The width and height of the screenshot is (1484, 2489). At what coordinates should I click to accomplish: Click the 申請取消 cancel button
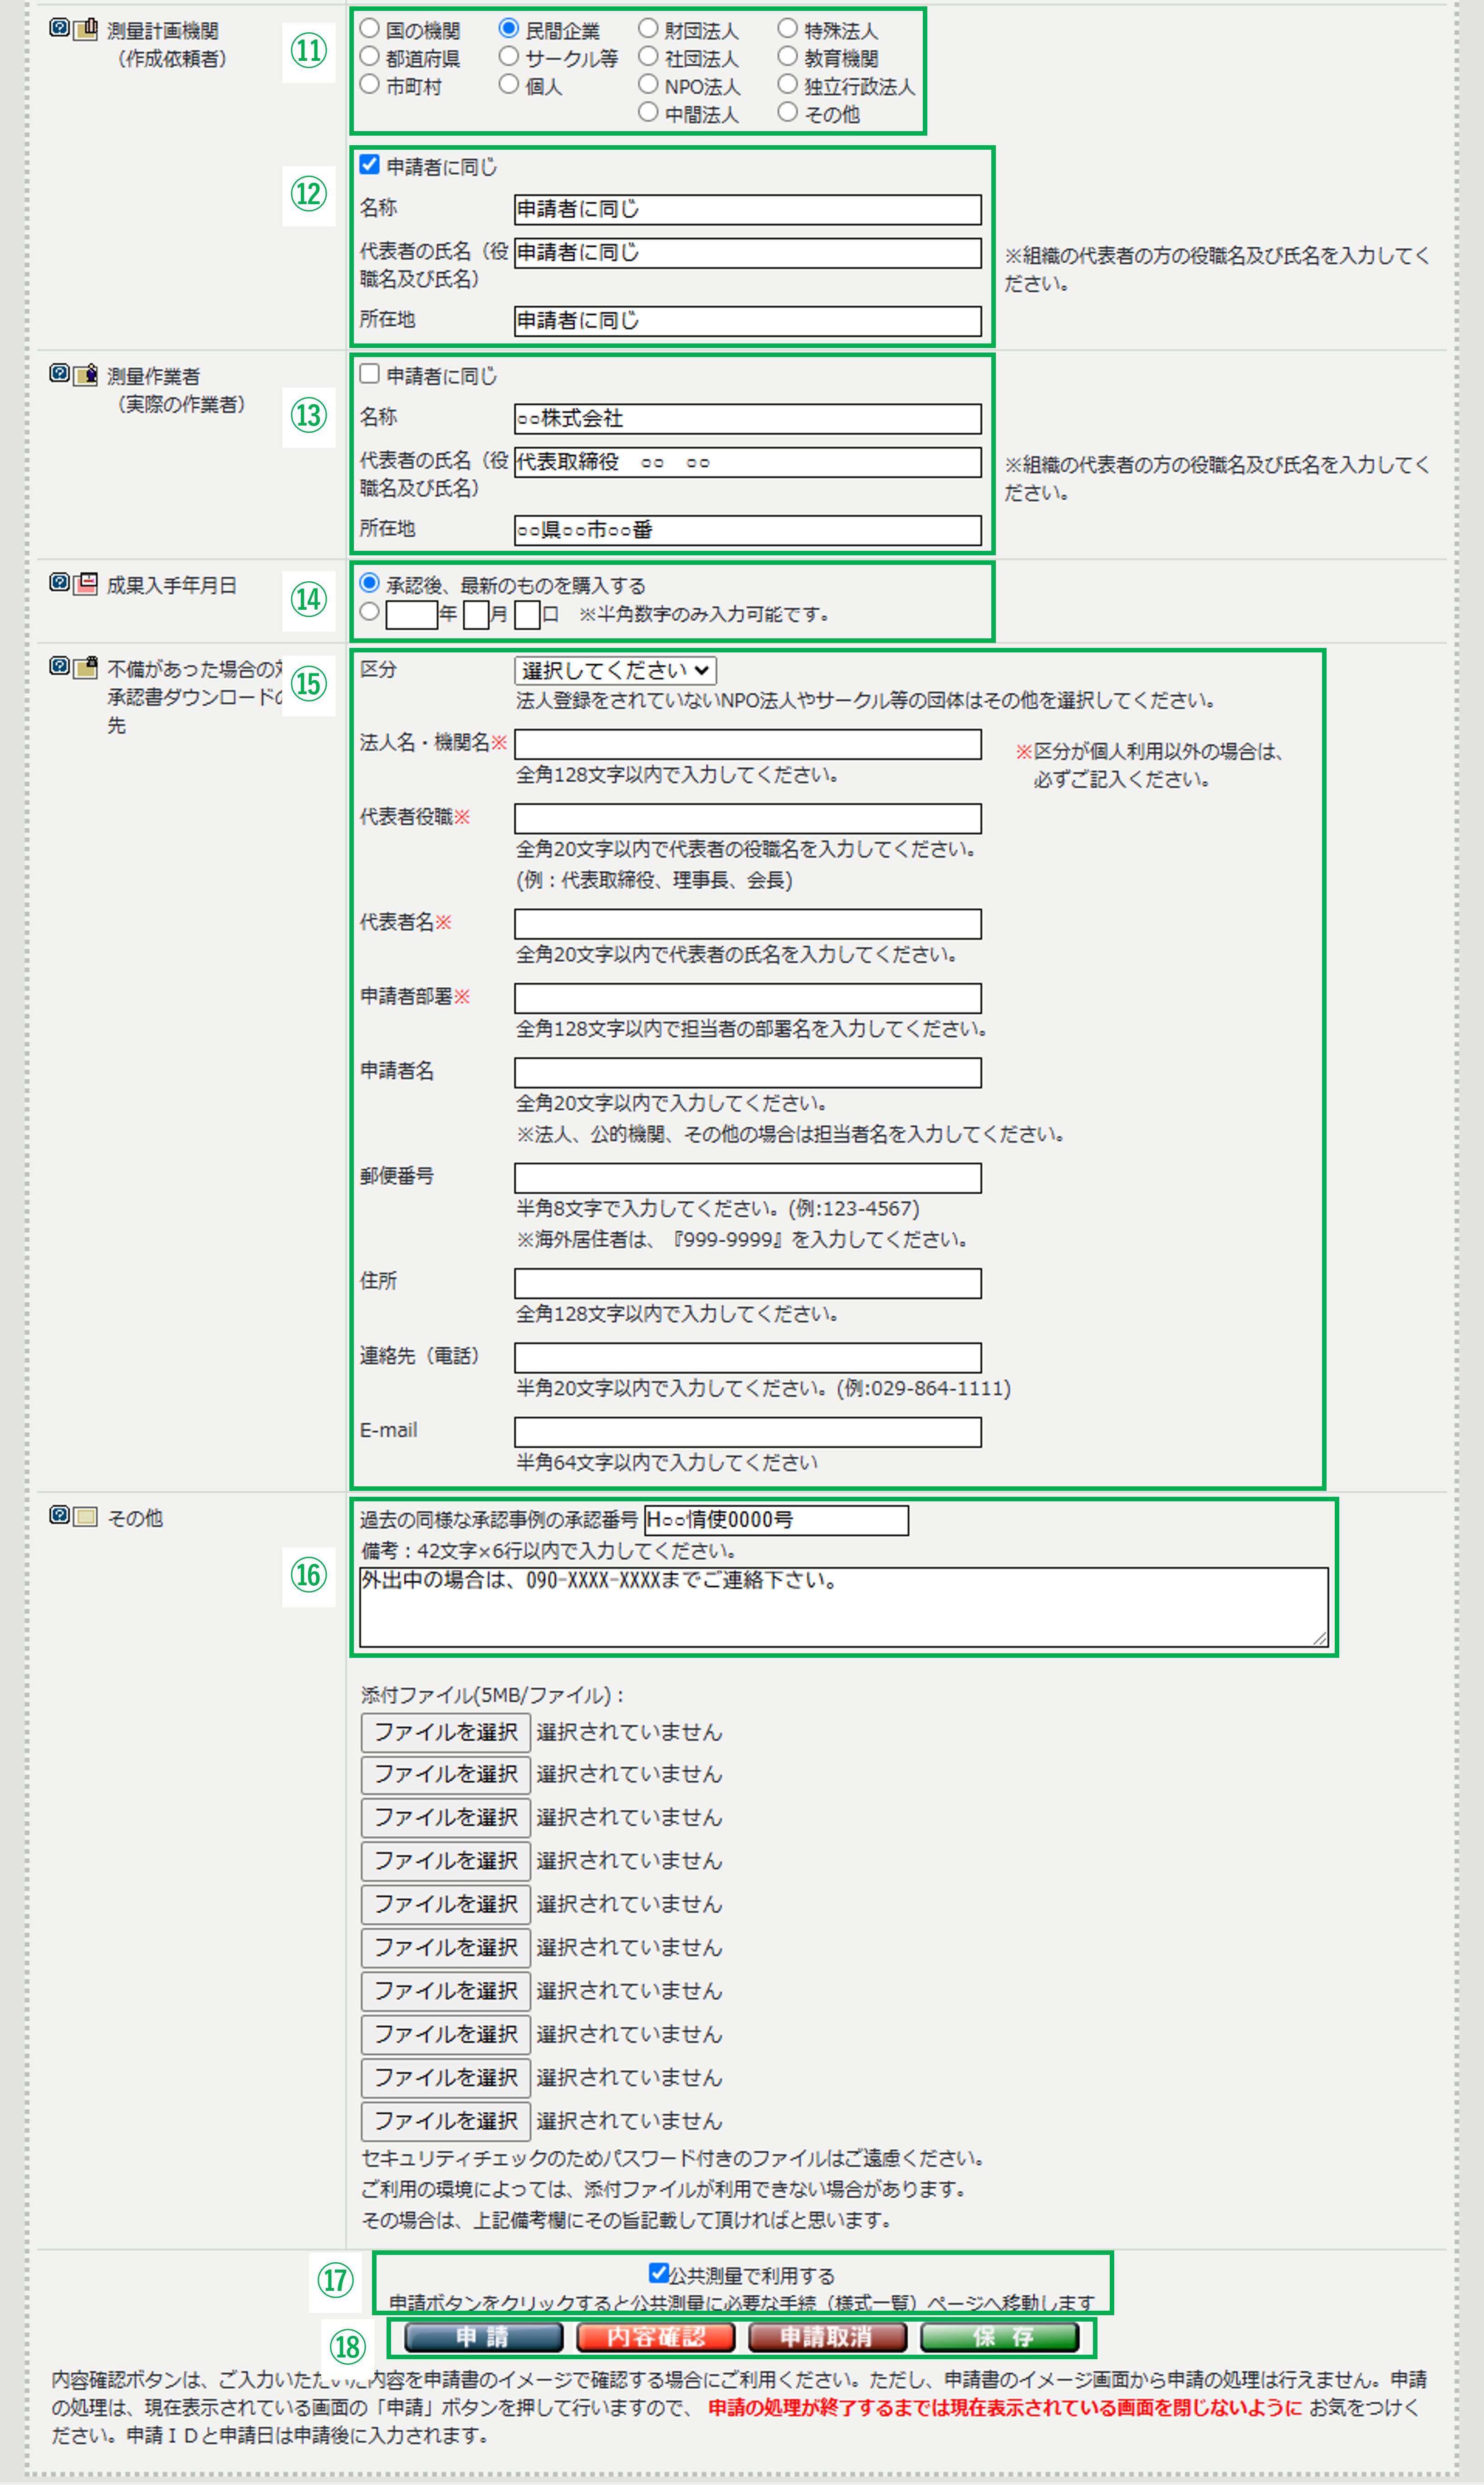tap(827, 2338)
